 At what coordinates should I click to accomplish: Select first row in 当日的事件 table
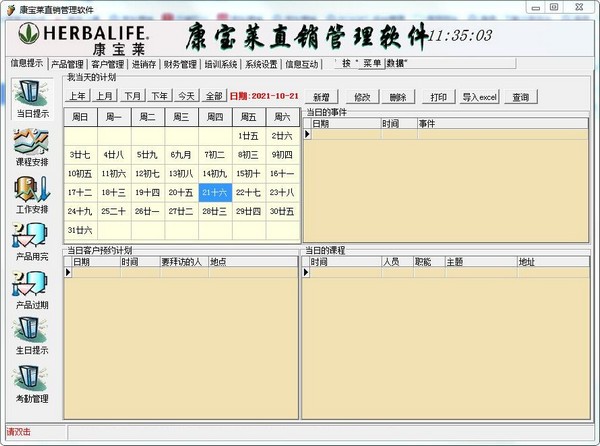(x=446, y=134)
